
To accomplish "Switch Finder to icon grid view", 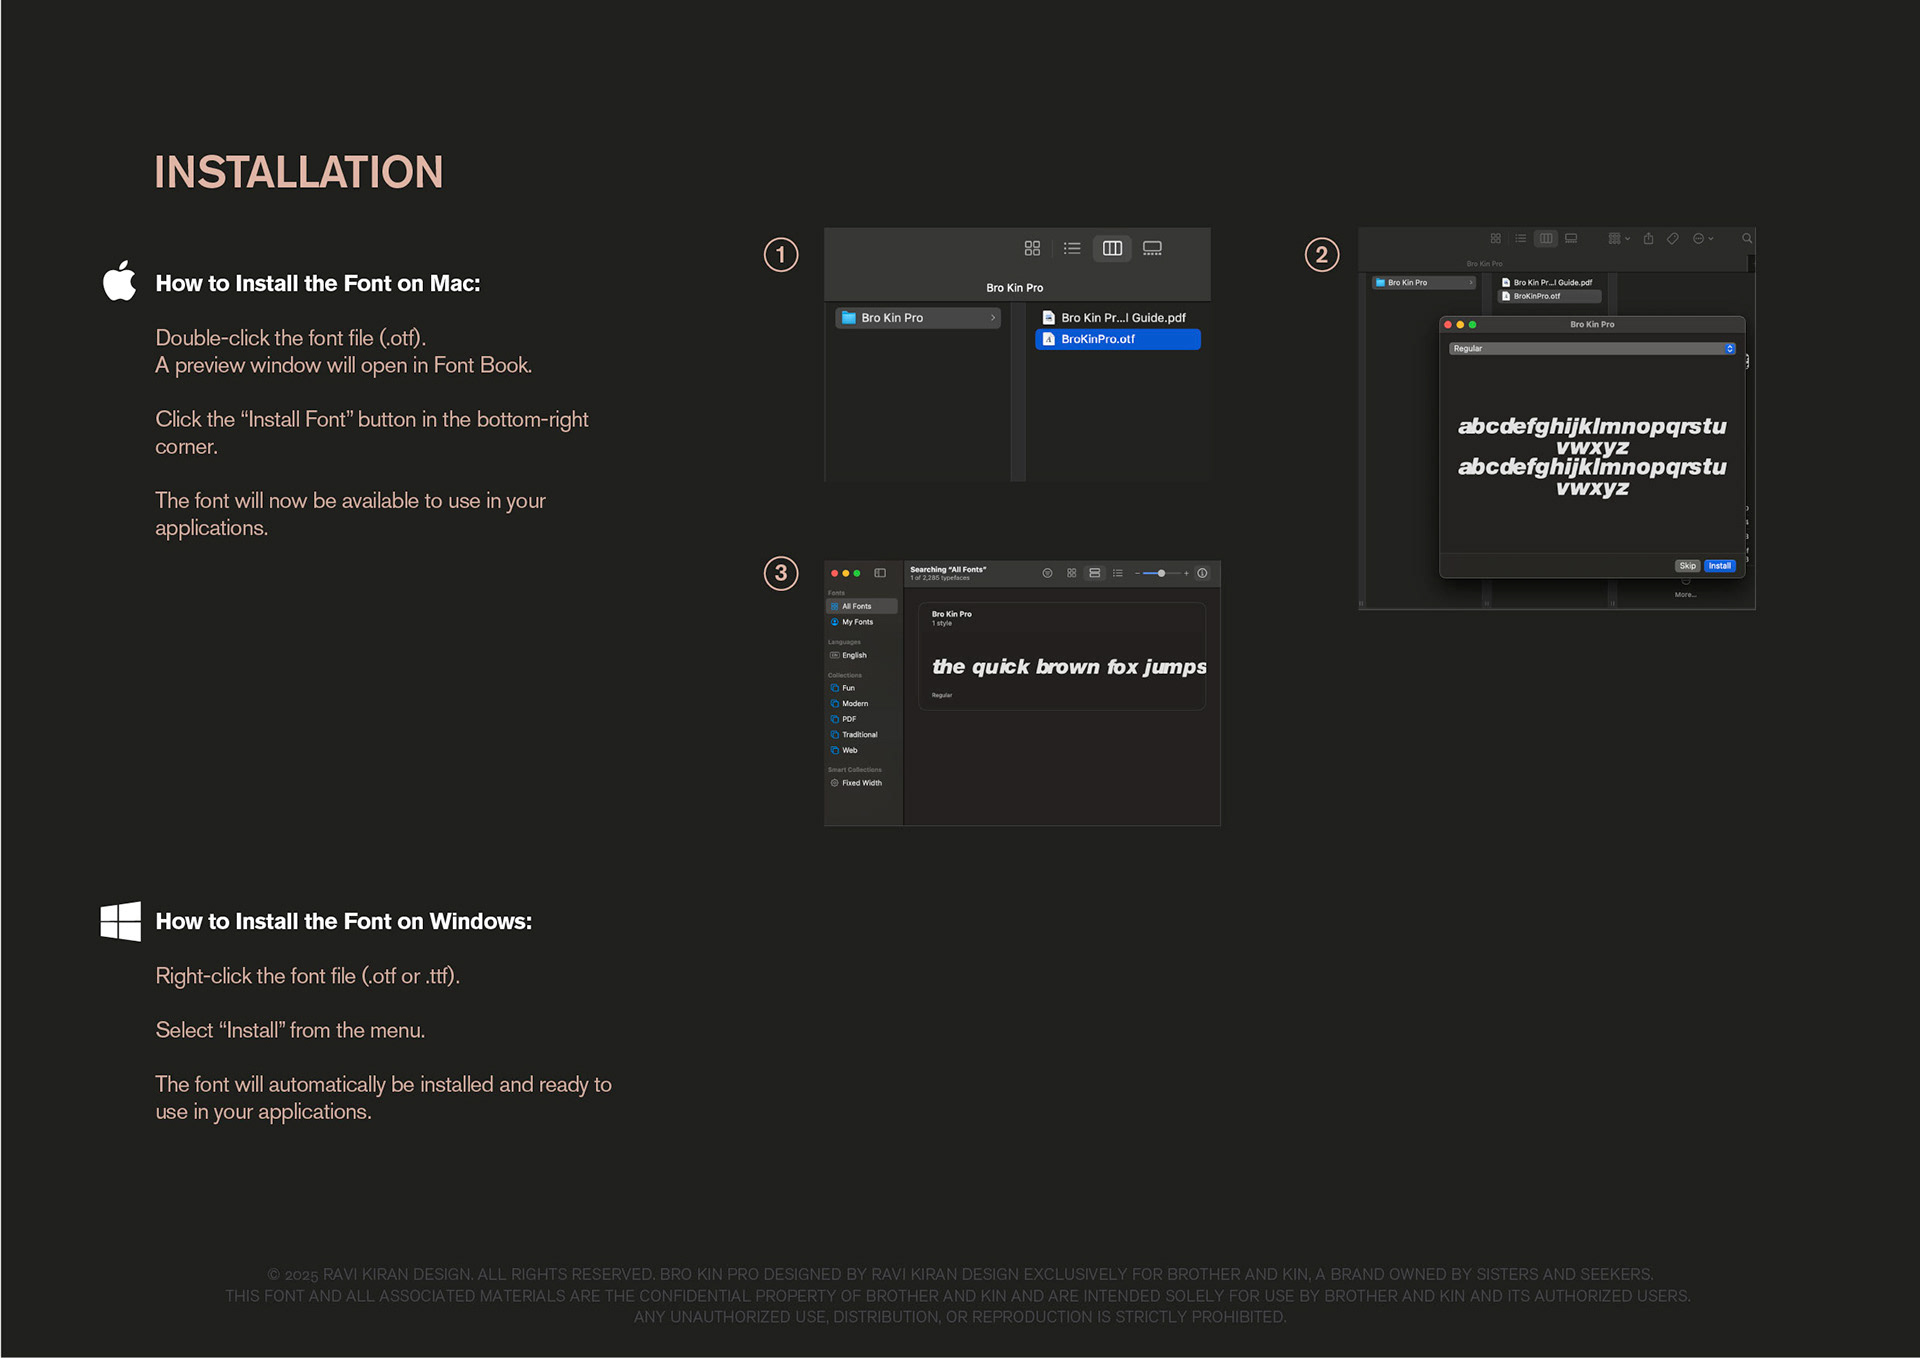I will (x=1032, y=248).
